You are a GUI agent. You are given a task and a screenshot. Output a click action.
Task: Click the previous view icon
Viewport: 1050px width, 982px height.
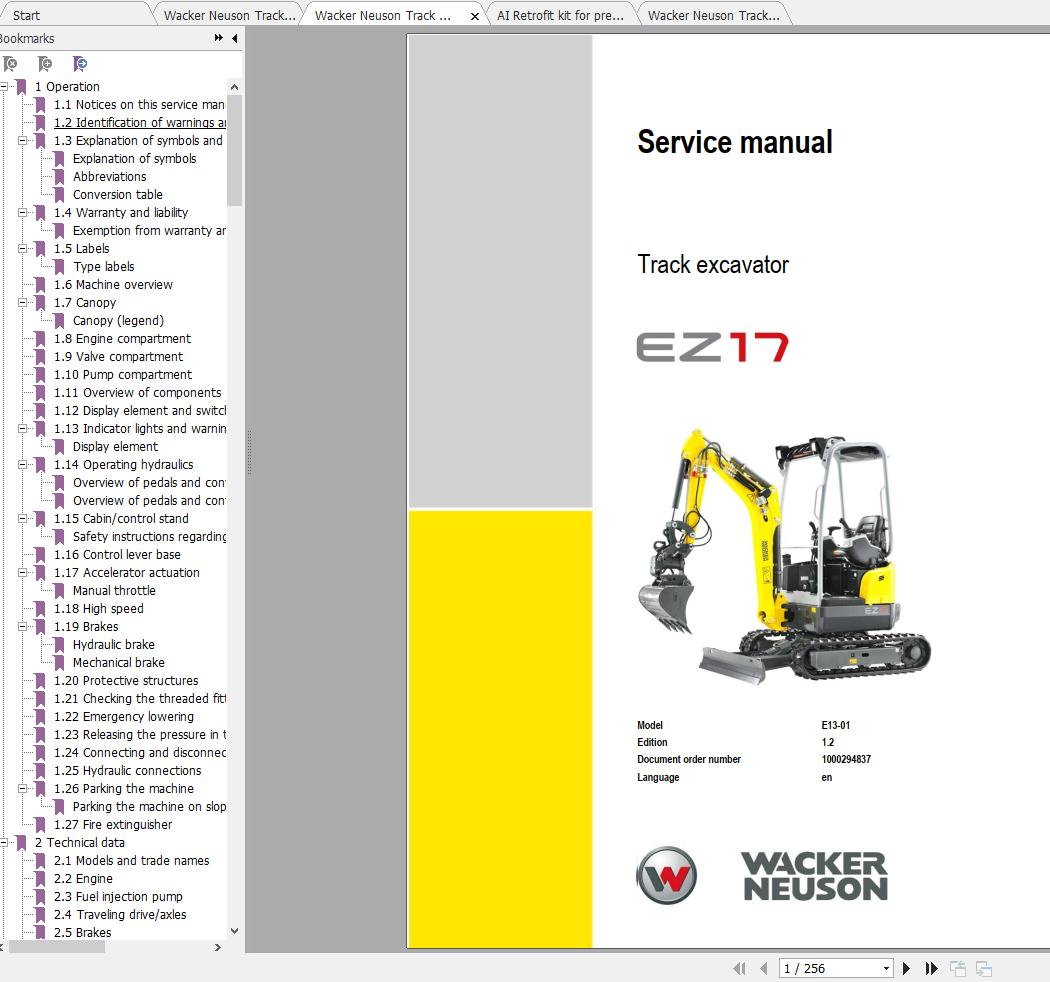(x=957, y=968)
